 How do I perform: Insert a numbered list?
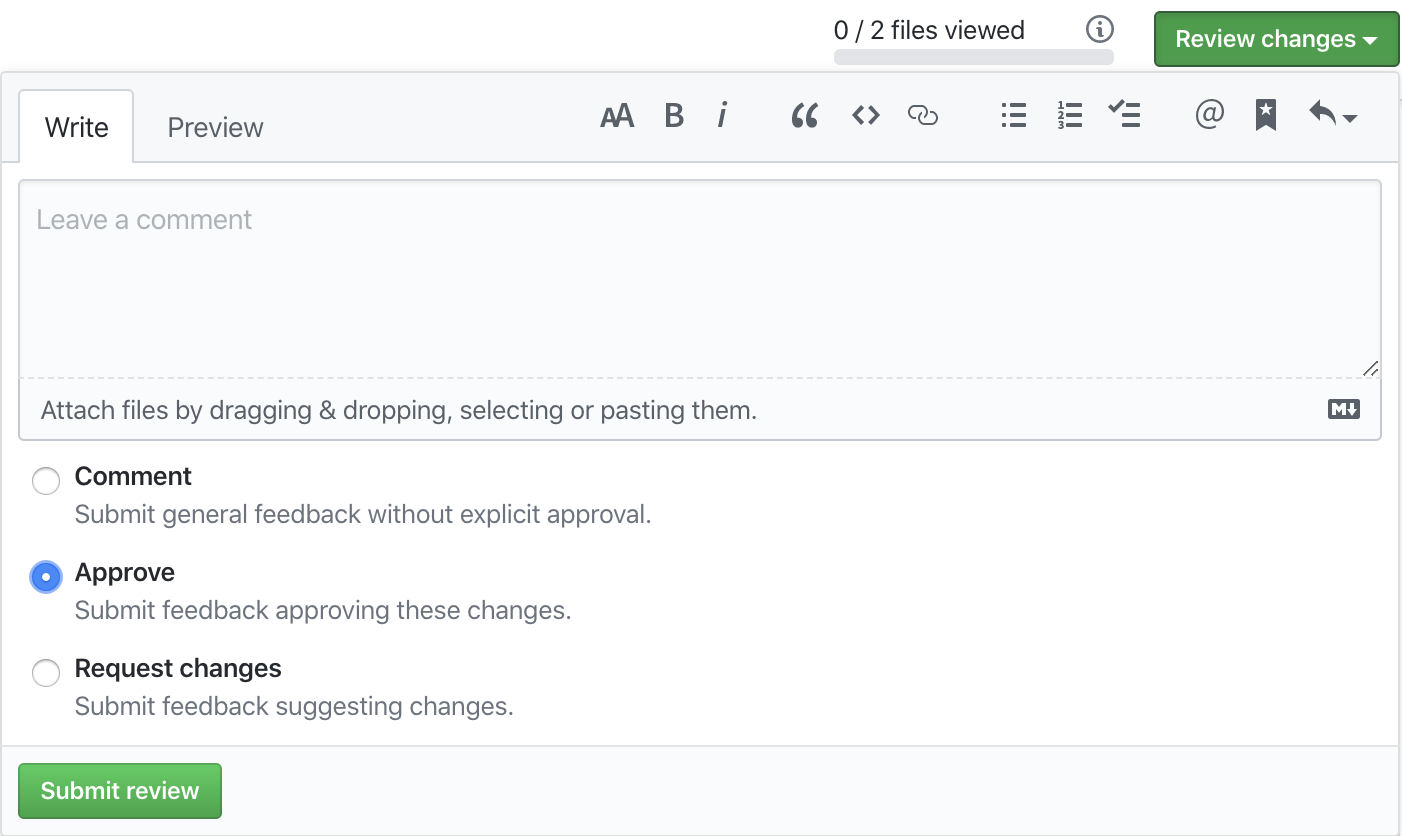point(1069,115)
